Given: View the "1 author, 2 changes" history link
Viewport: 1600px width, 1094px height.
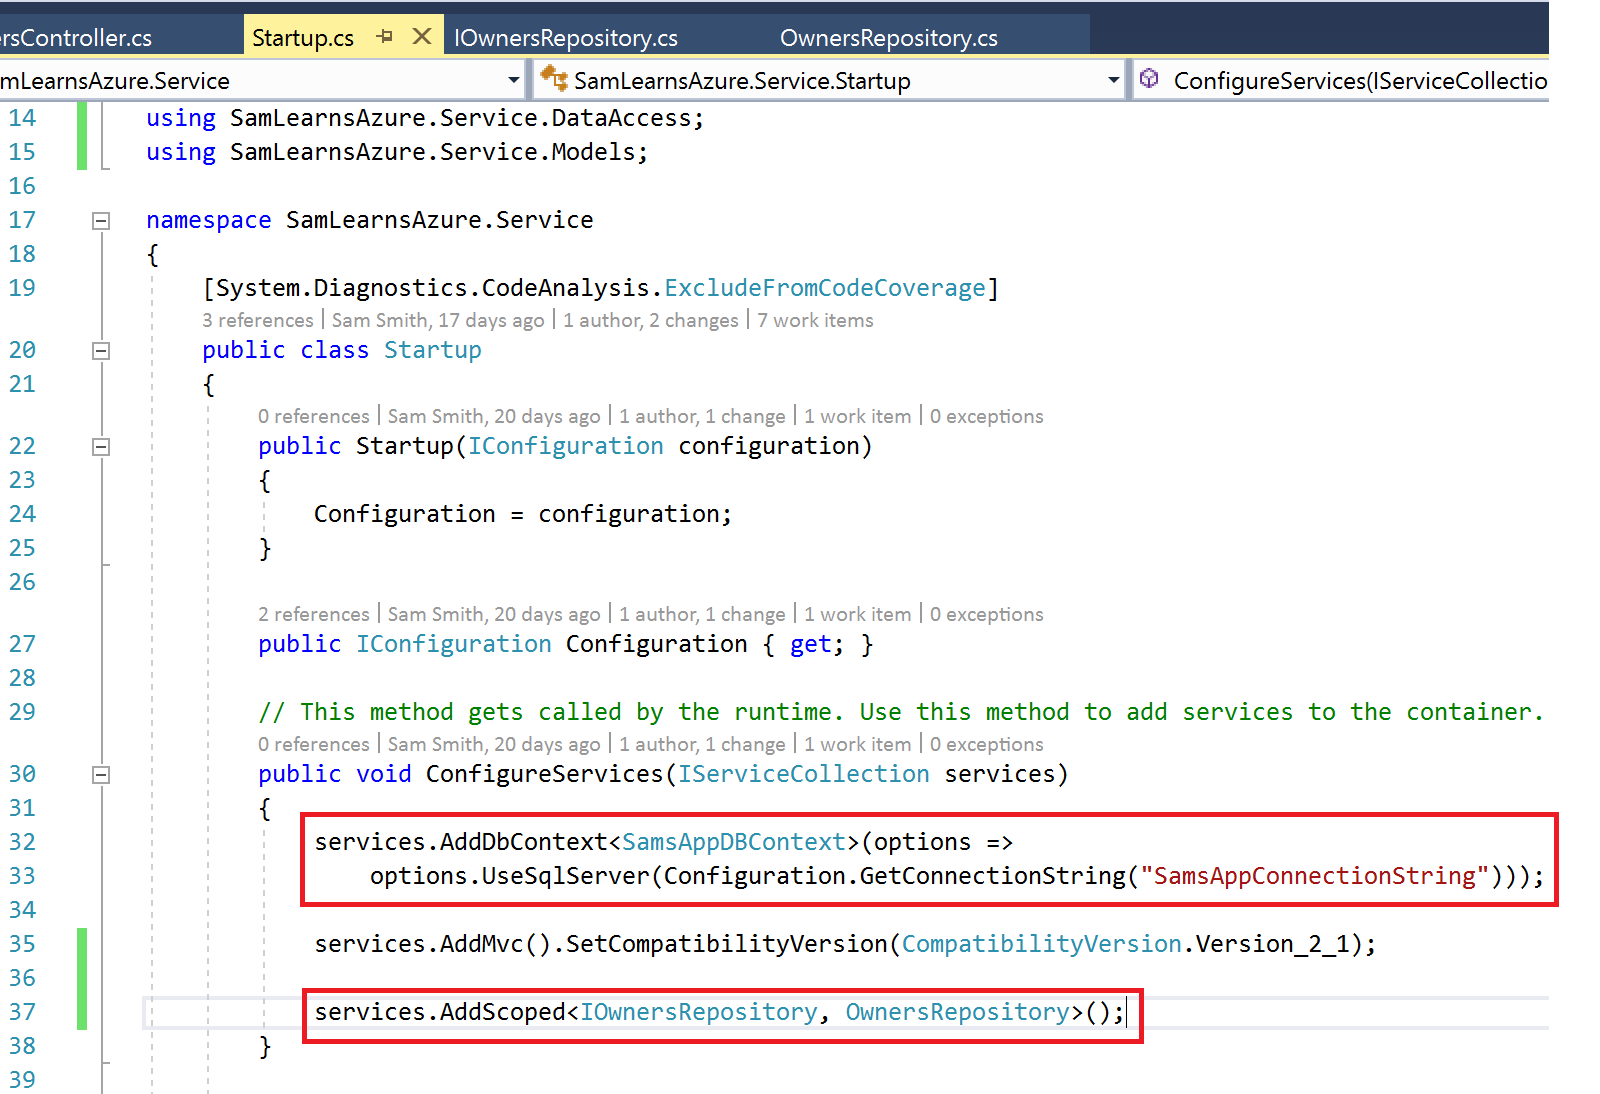Looking at the screenshot, I should [650, 320].
